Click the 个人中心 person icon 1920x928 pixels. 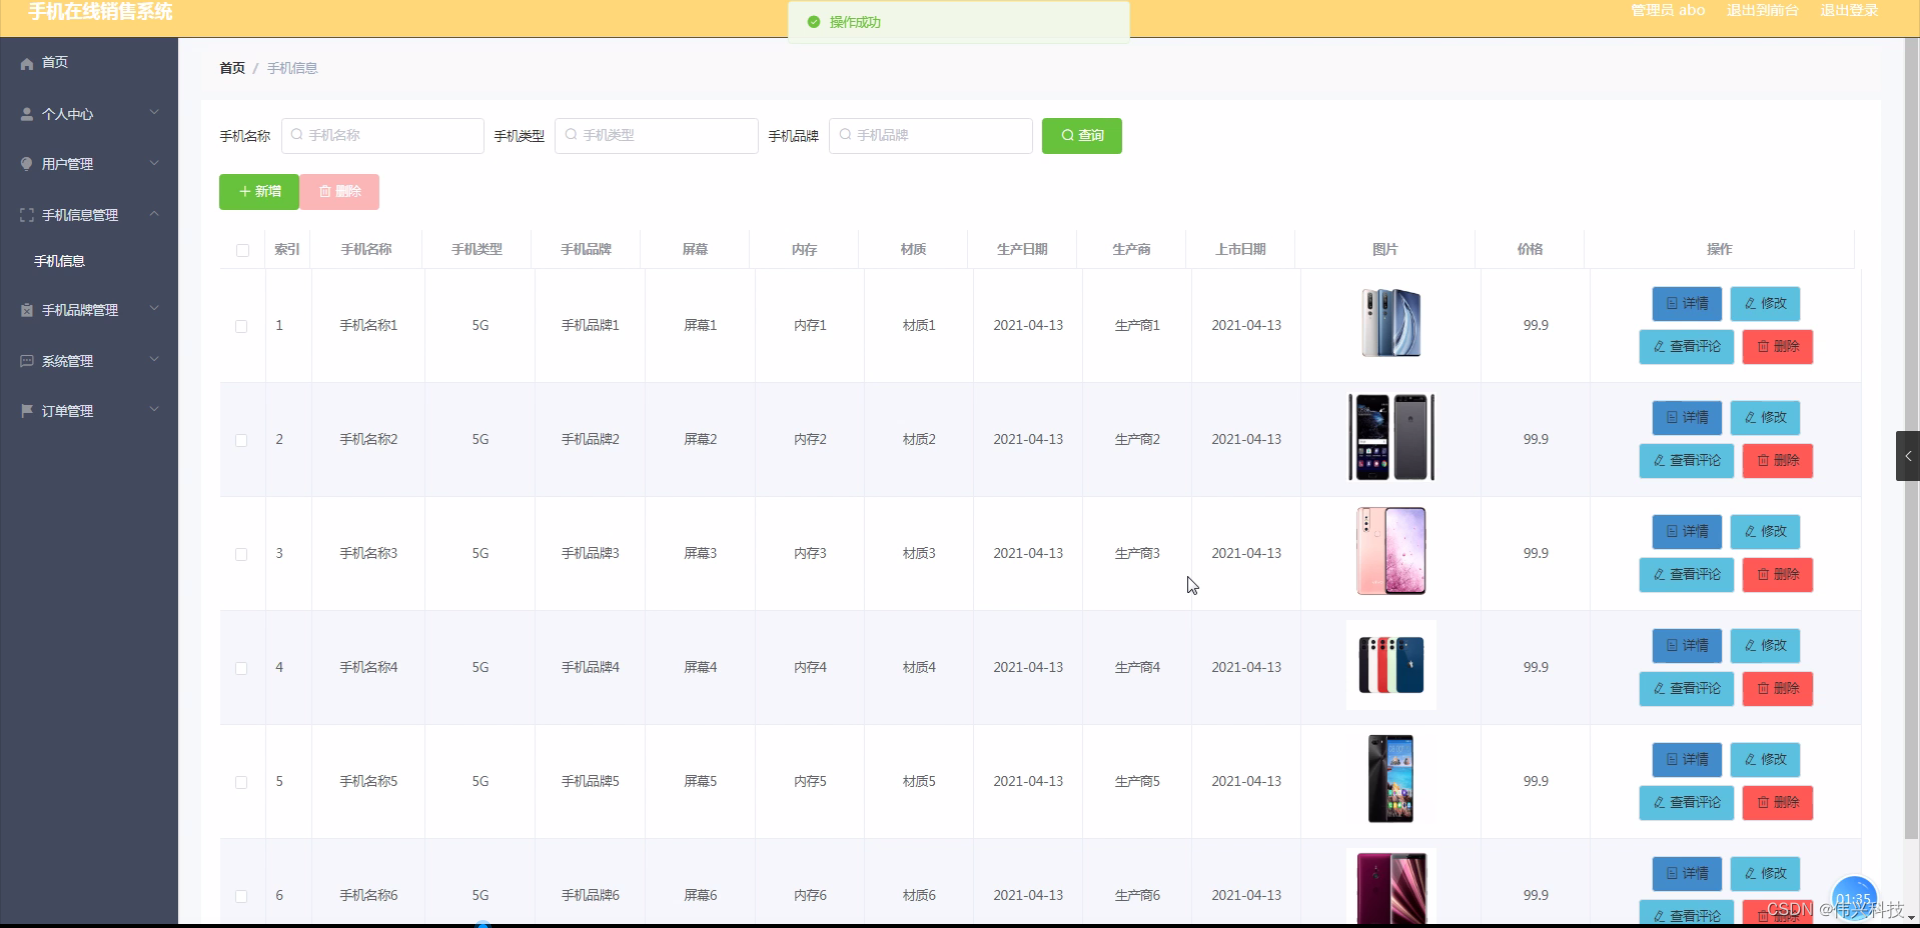(x=26, y=113)
